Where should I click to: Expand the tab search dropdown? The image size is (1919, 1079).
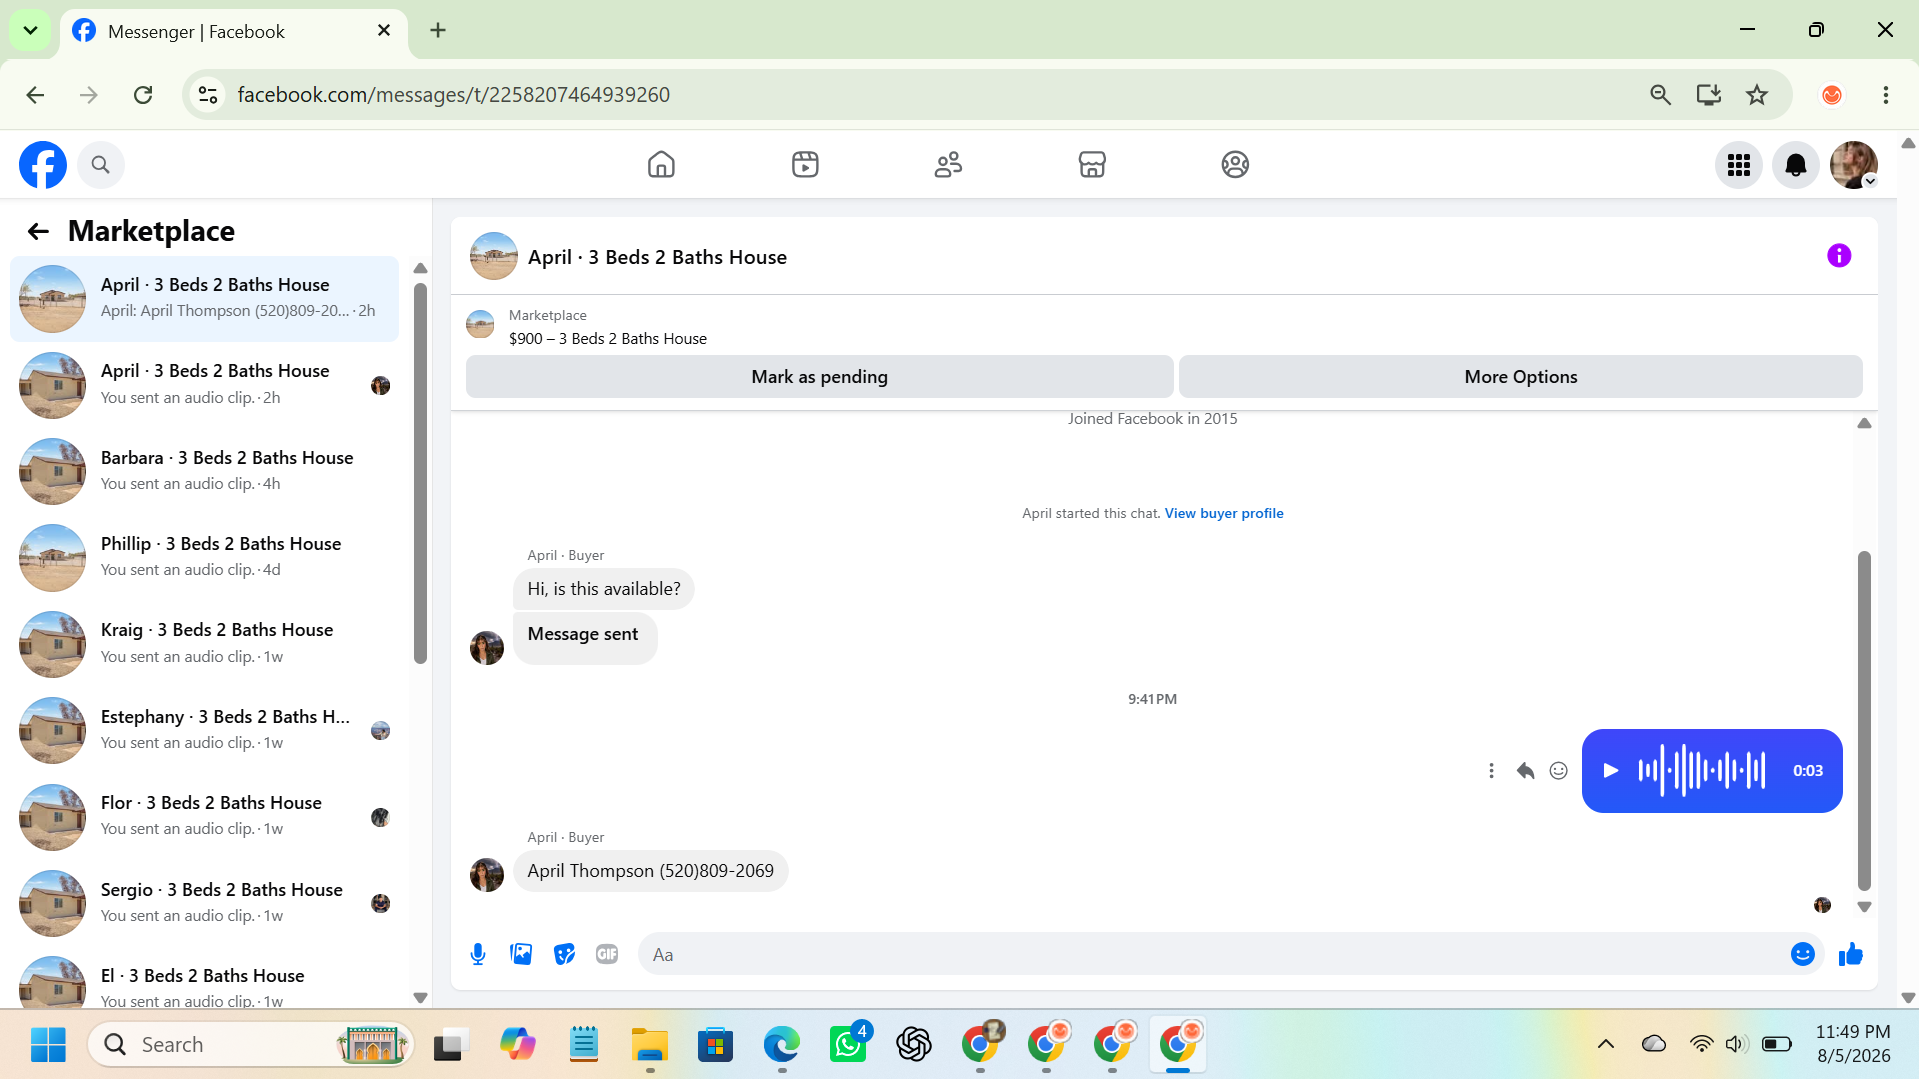(31, 31)
